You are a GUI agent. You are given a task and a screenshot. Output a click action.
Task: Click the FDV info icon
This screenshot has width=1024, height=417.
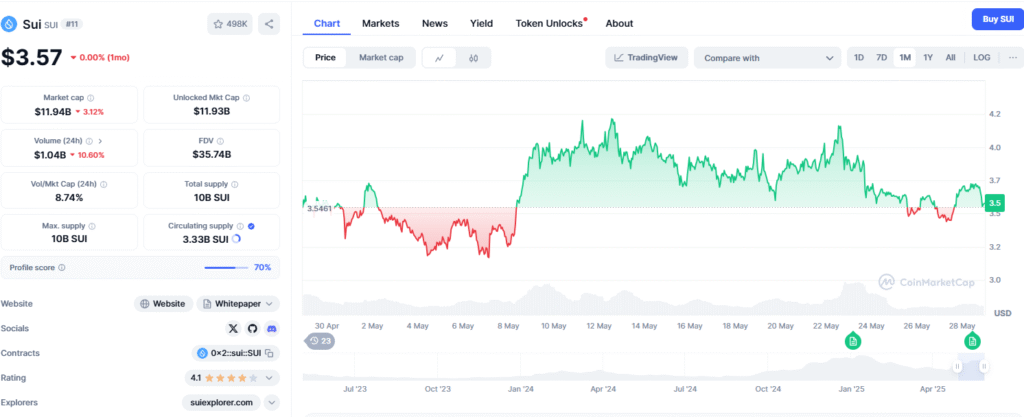tap(220, 141)
